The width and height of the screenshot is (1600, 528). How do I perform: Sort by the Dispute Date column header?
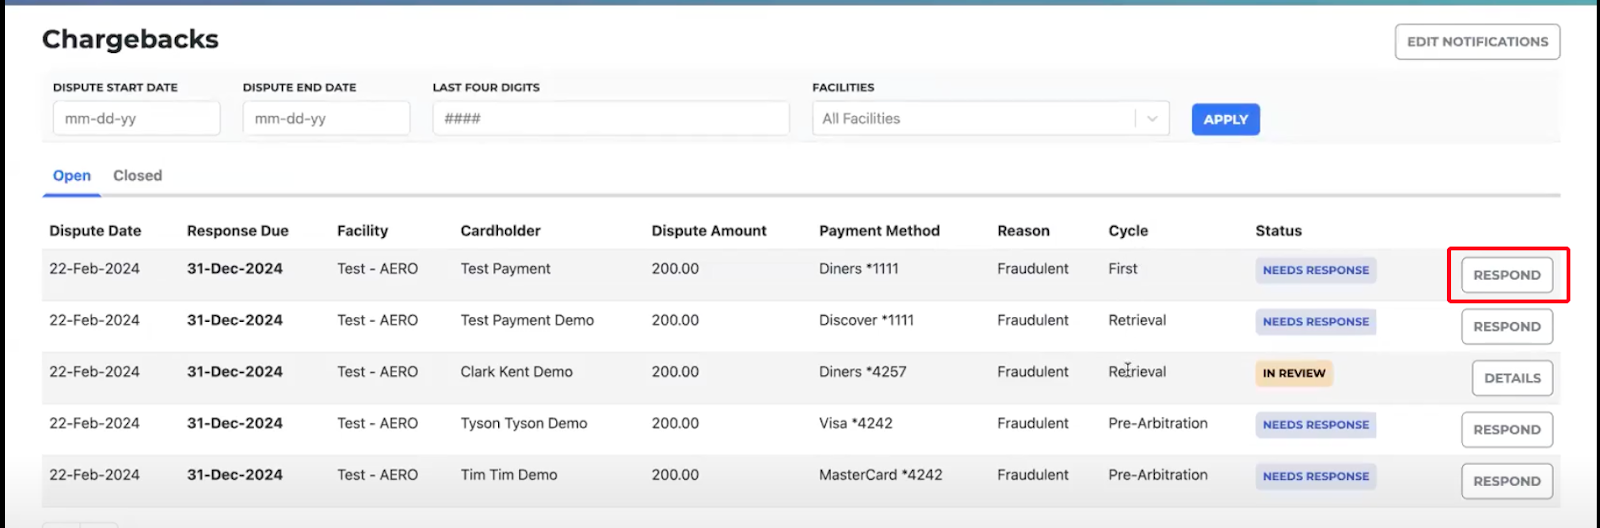click(95, 231)
